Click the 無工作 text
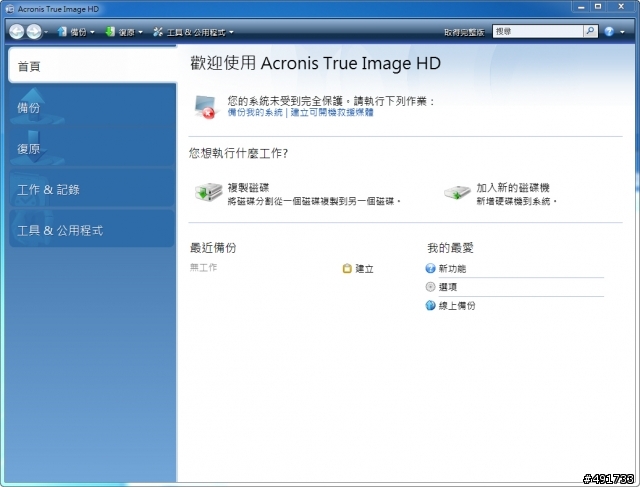Screen dimensions: 640x487 (x=203, y=267)
